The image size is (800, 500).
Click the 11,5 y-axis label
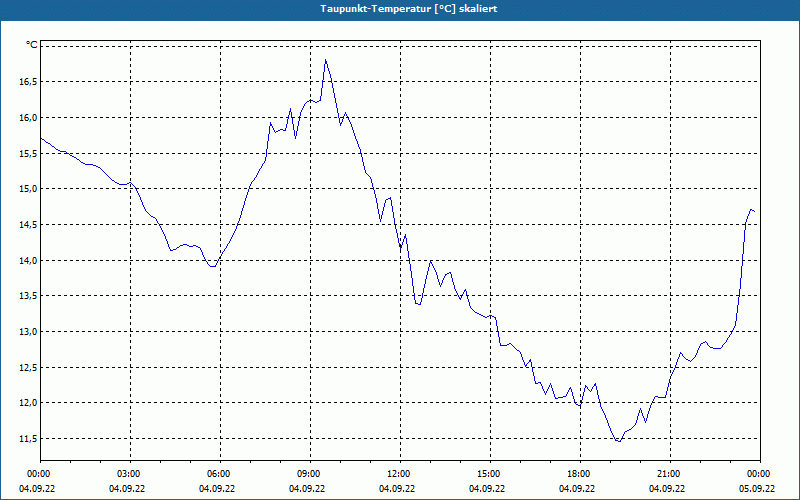(29, 439)
